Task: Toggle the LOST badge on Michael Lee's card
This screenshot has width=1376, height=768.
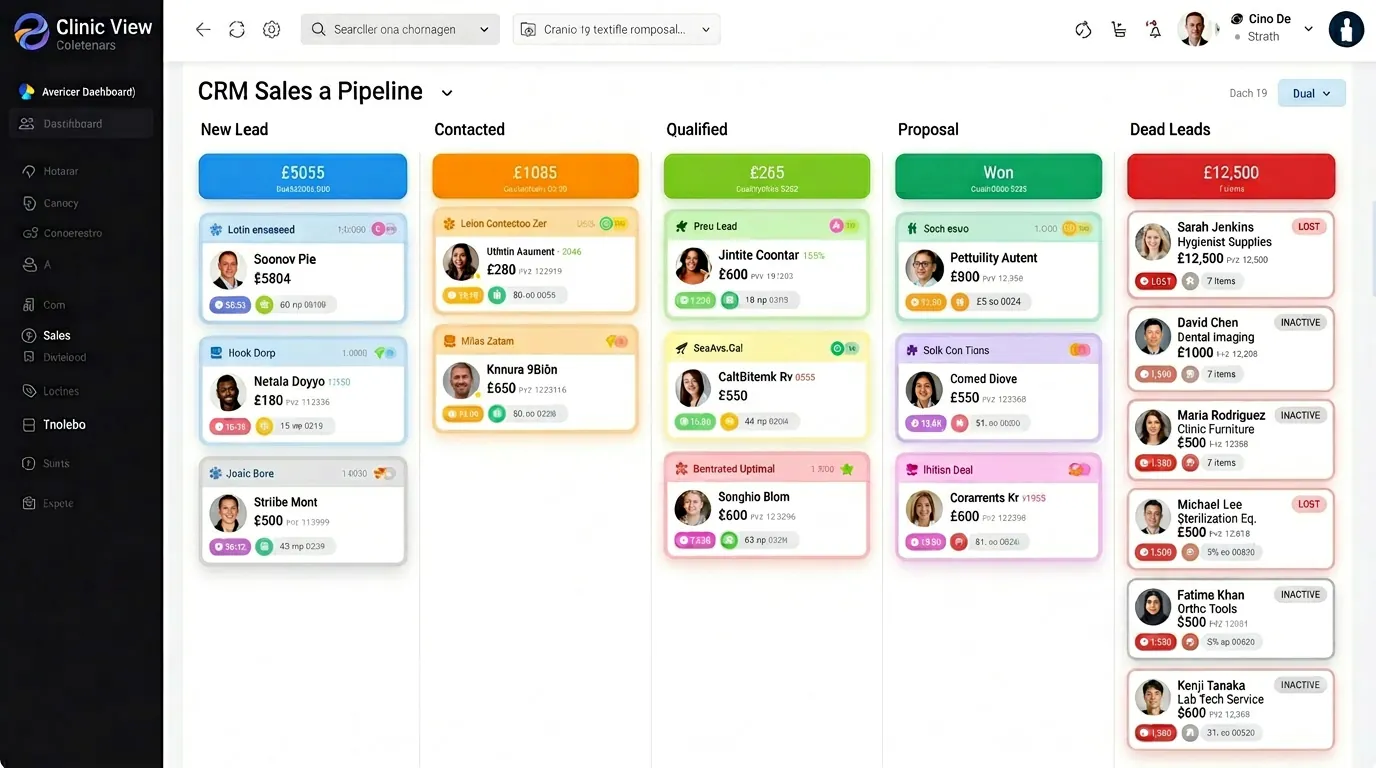Action: [x=1308, y=504]
